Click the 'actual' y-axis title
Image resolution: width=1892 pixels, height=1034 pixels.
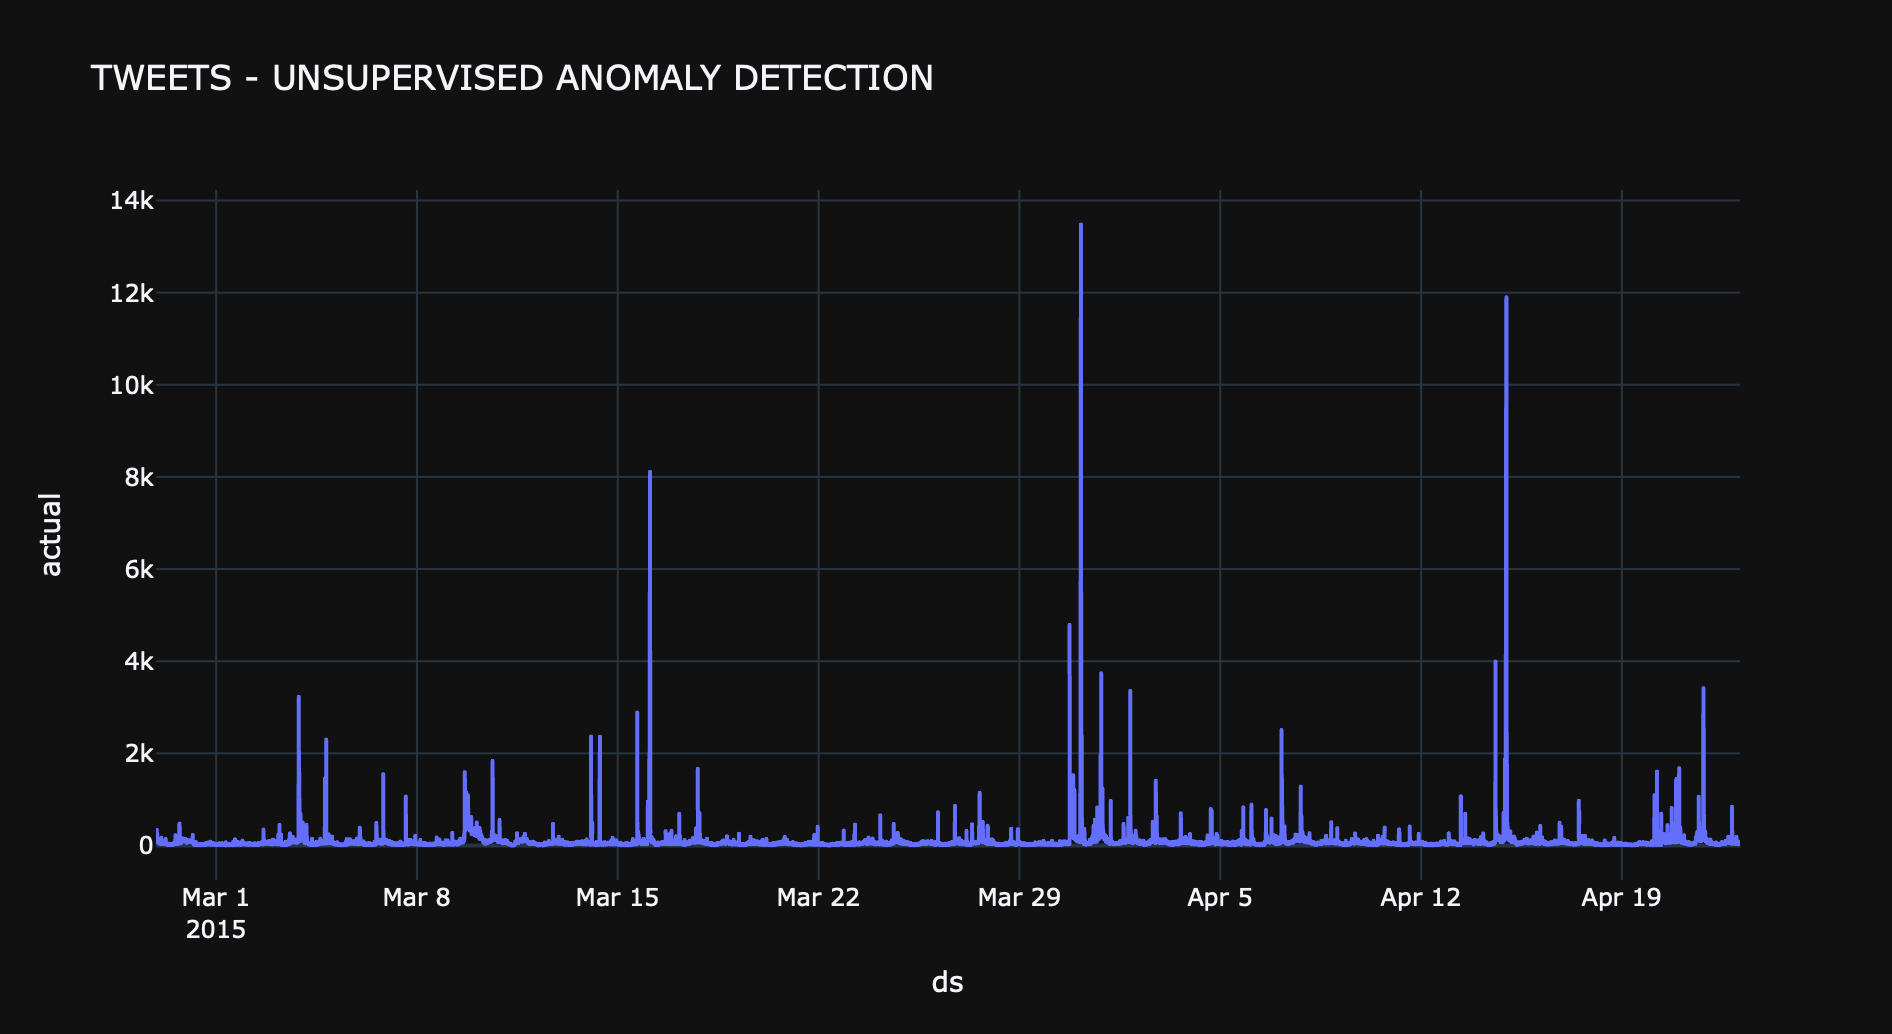(50, 534)
